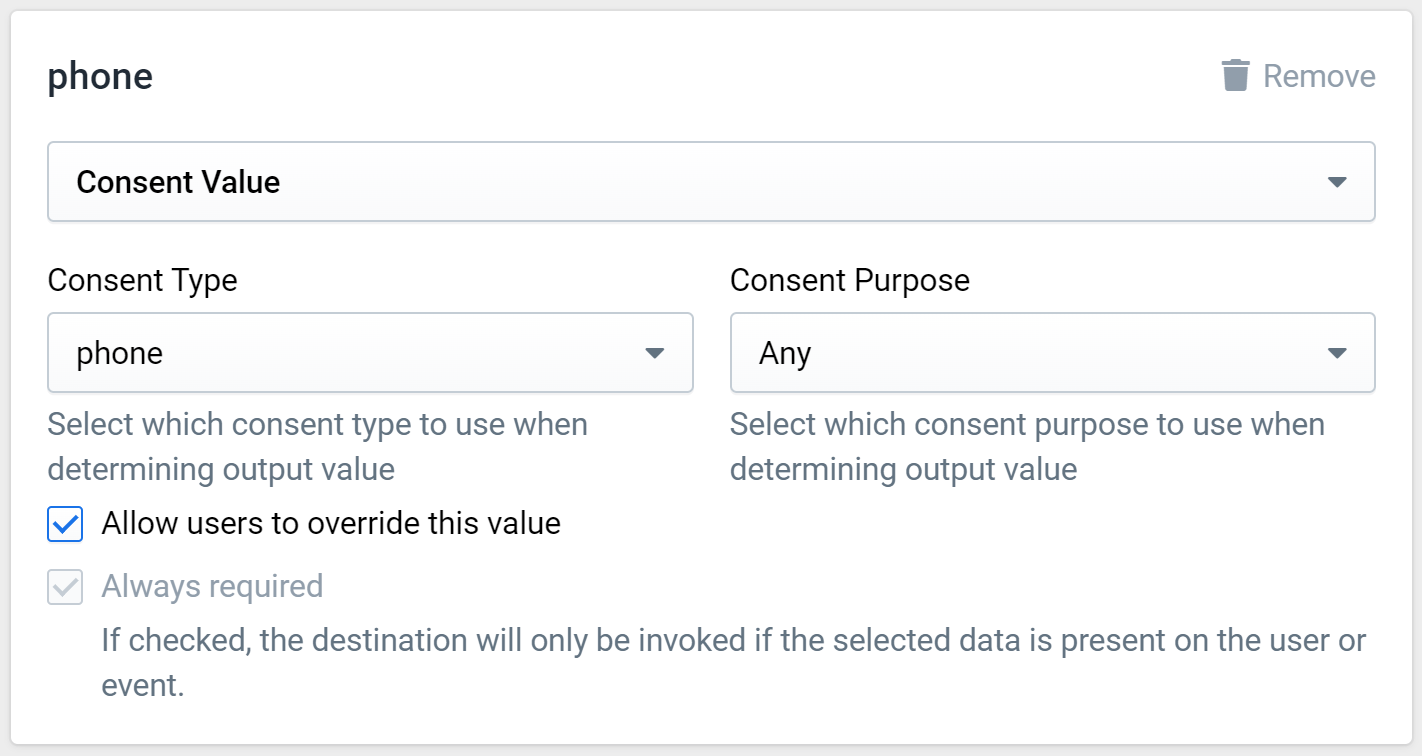Screen dimensions: 1422x756
Task: Click the trash can icon
Action: click(1236, 76)
